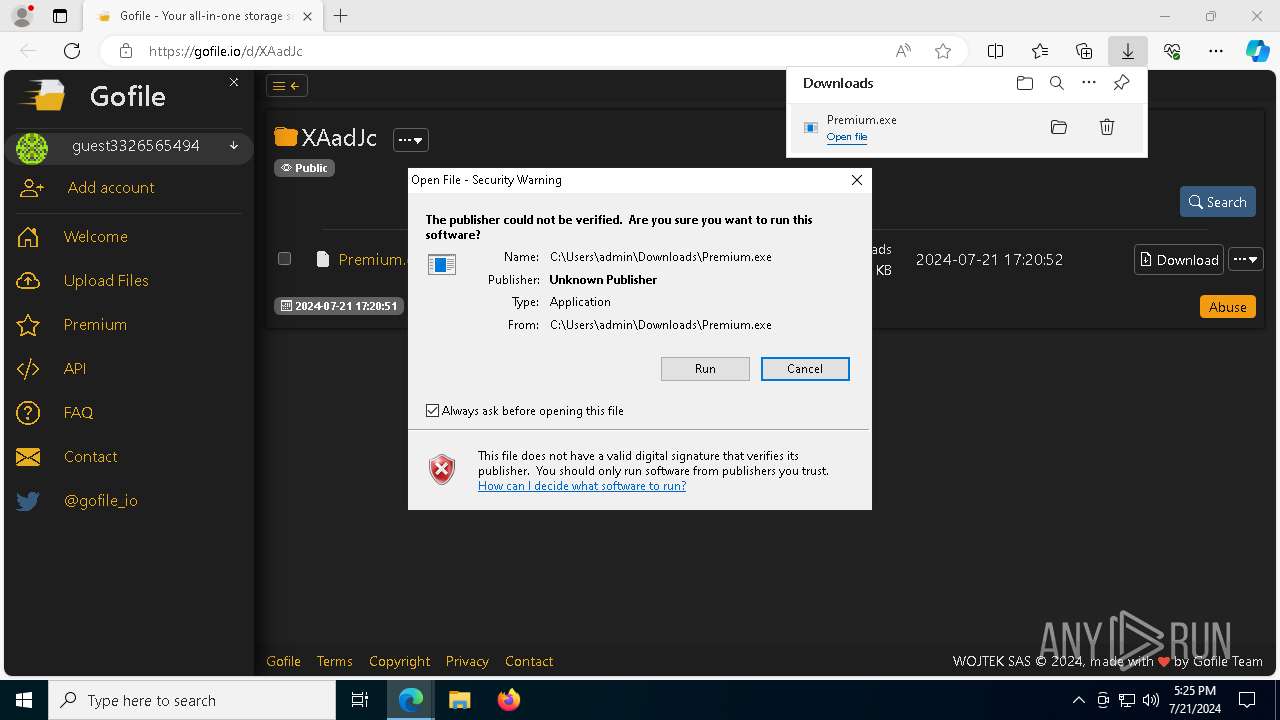Open the Favorites list icon

coord(1040,51)
